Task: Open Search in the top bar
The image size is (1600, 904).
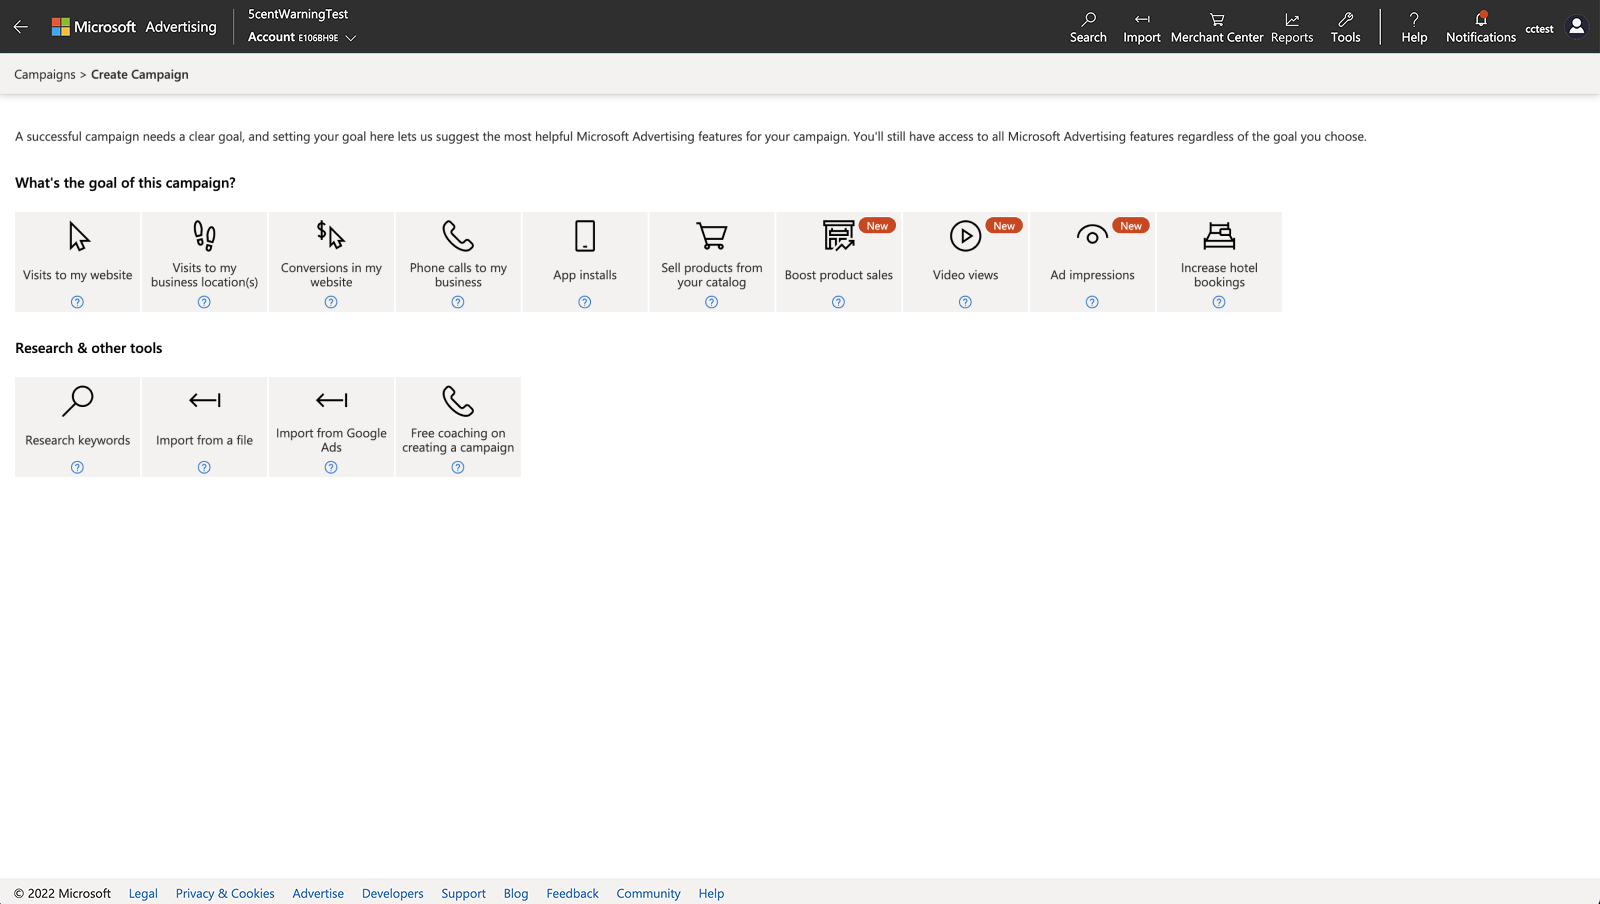Action: click(x=1088, y=27)
